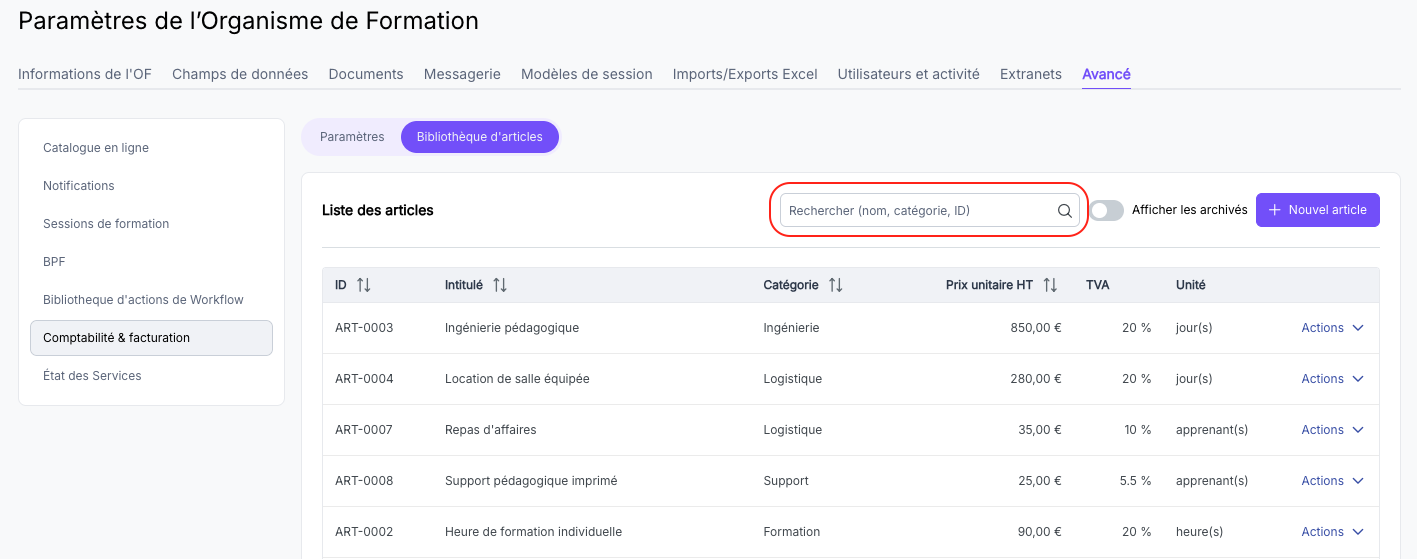
Task: Focus the Rechercher article search field
Action: point(930,211)
